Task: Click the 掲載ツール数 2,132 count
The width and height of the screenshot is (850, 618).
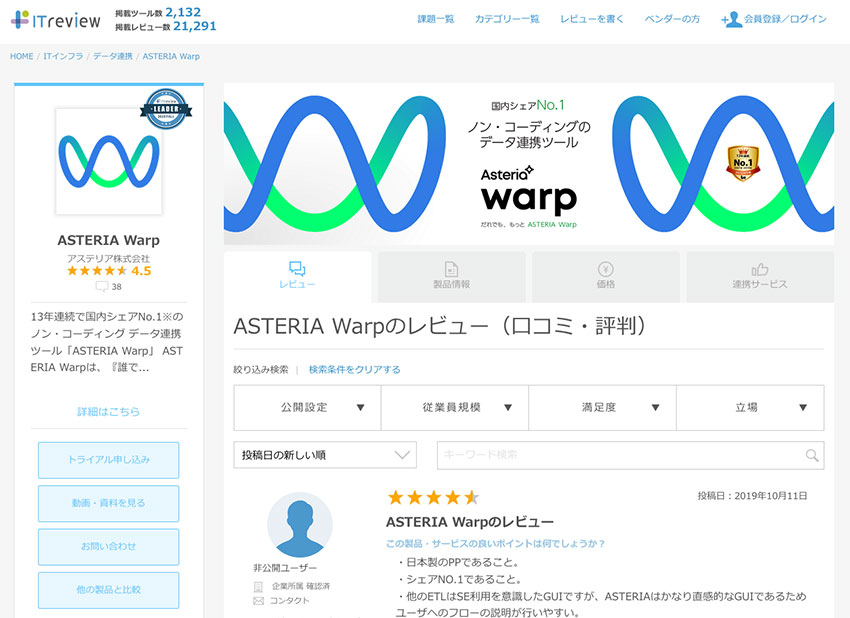Action: click(158, 12)
